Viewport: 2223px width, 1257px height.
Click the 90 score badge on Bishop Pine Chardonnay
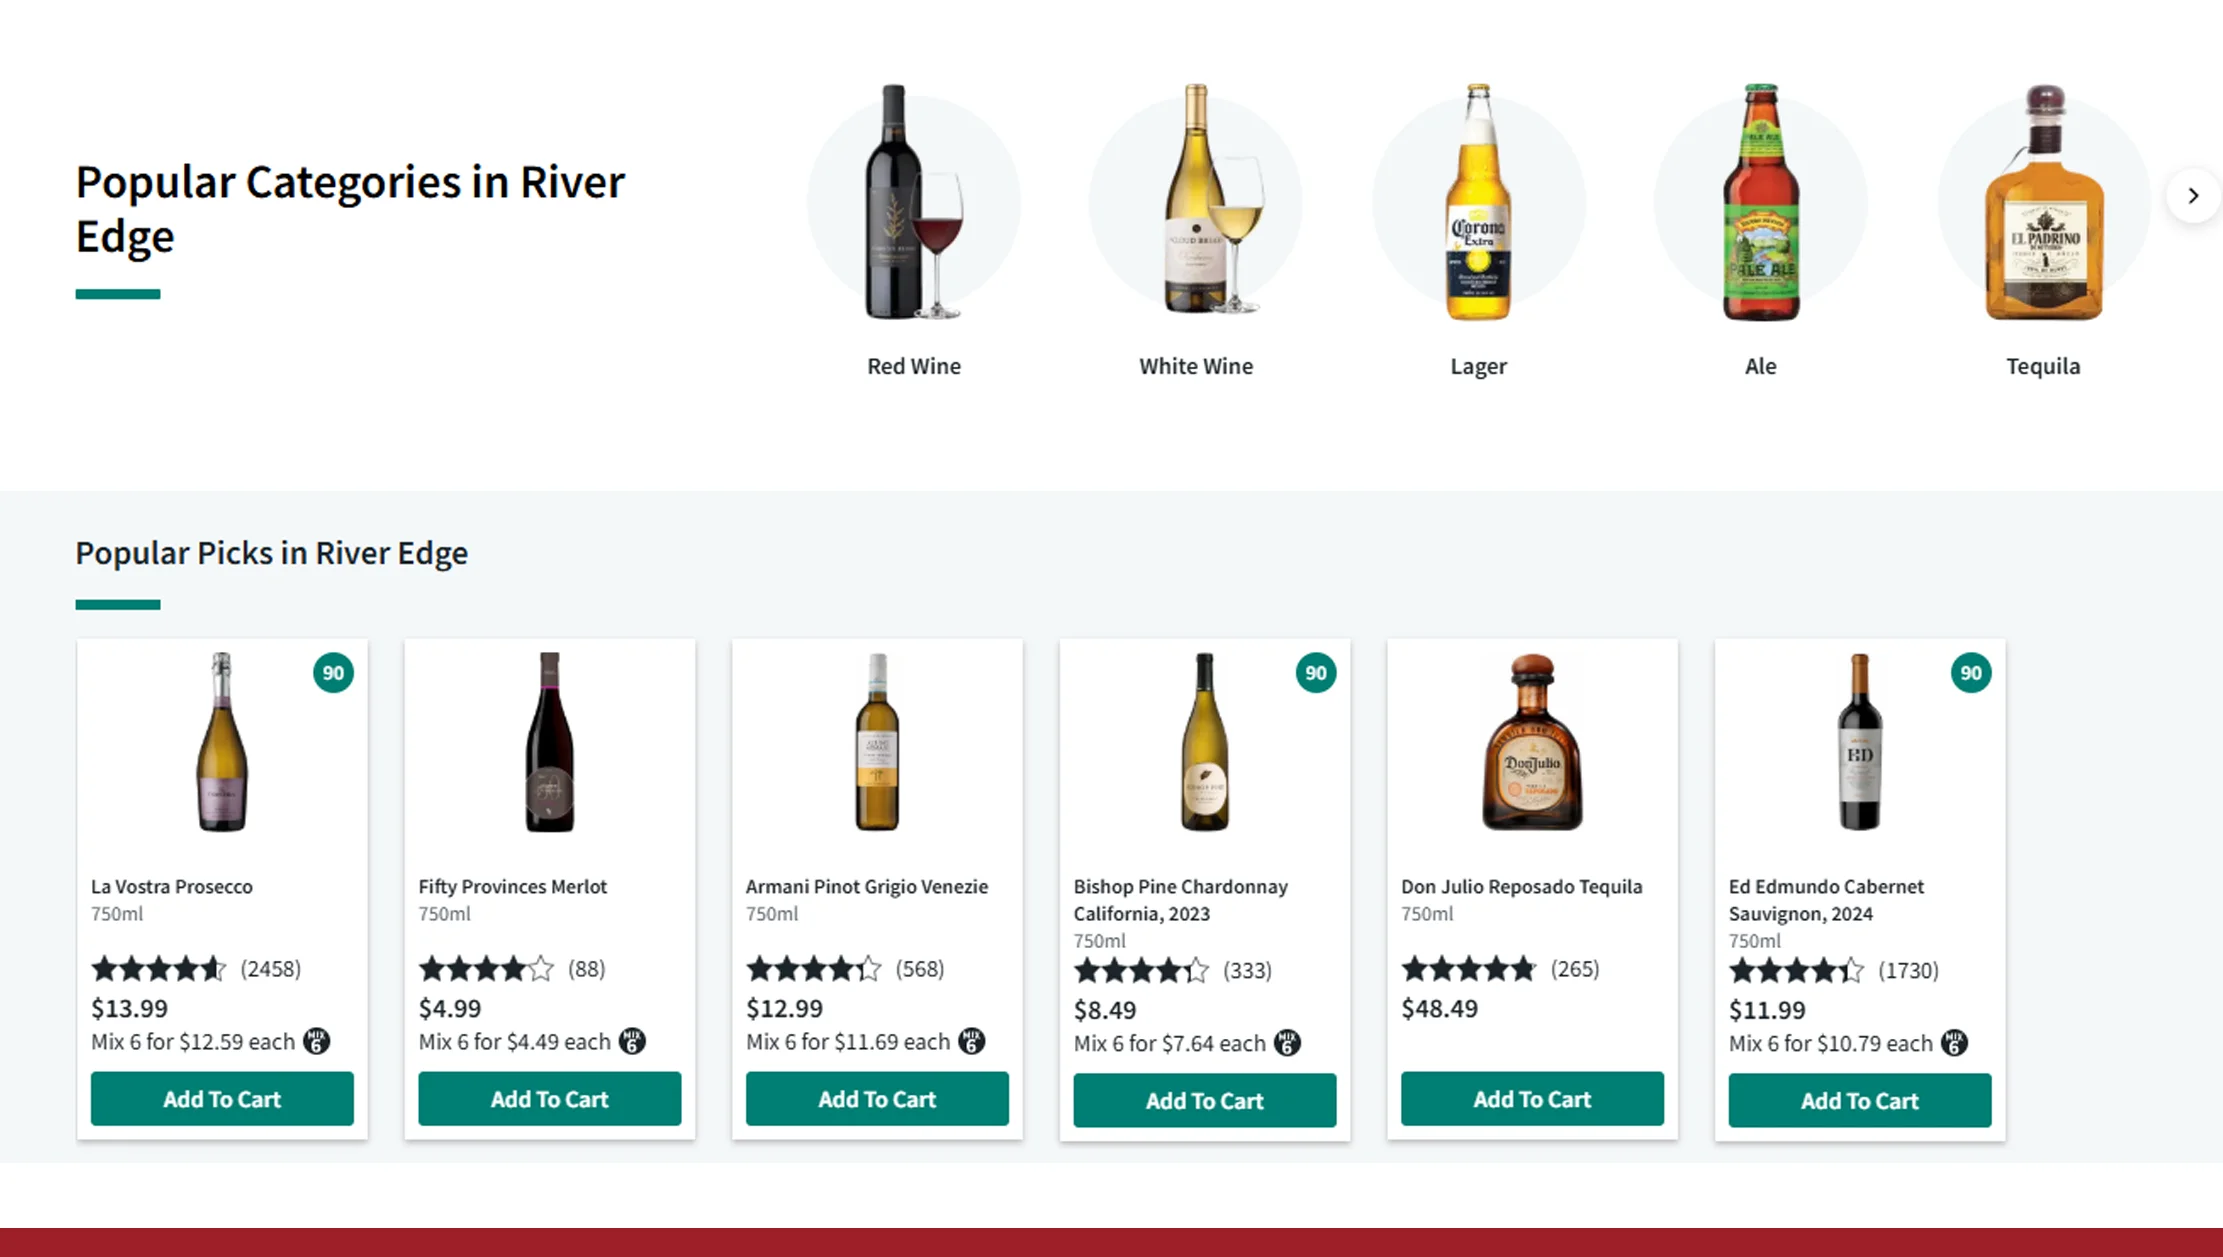(1315, 673)
